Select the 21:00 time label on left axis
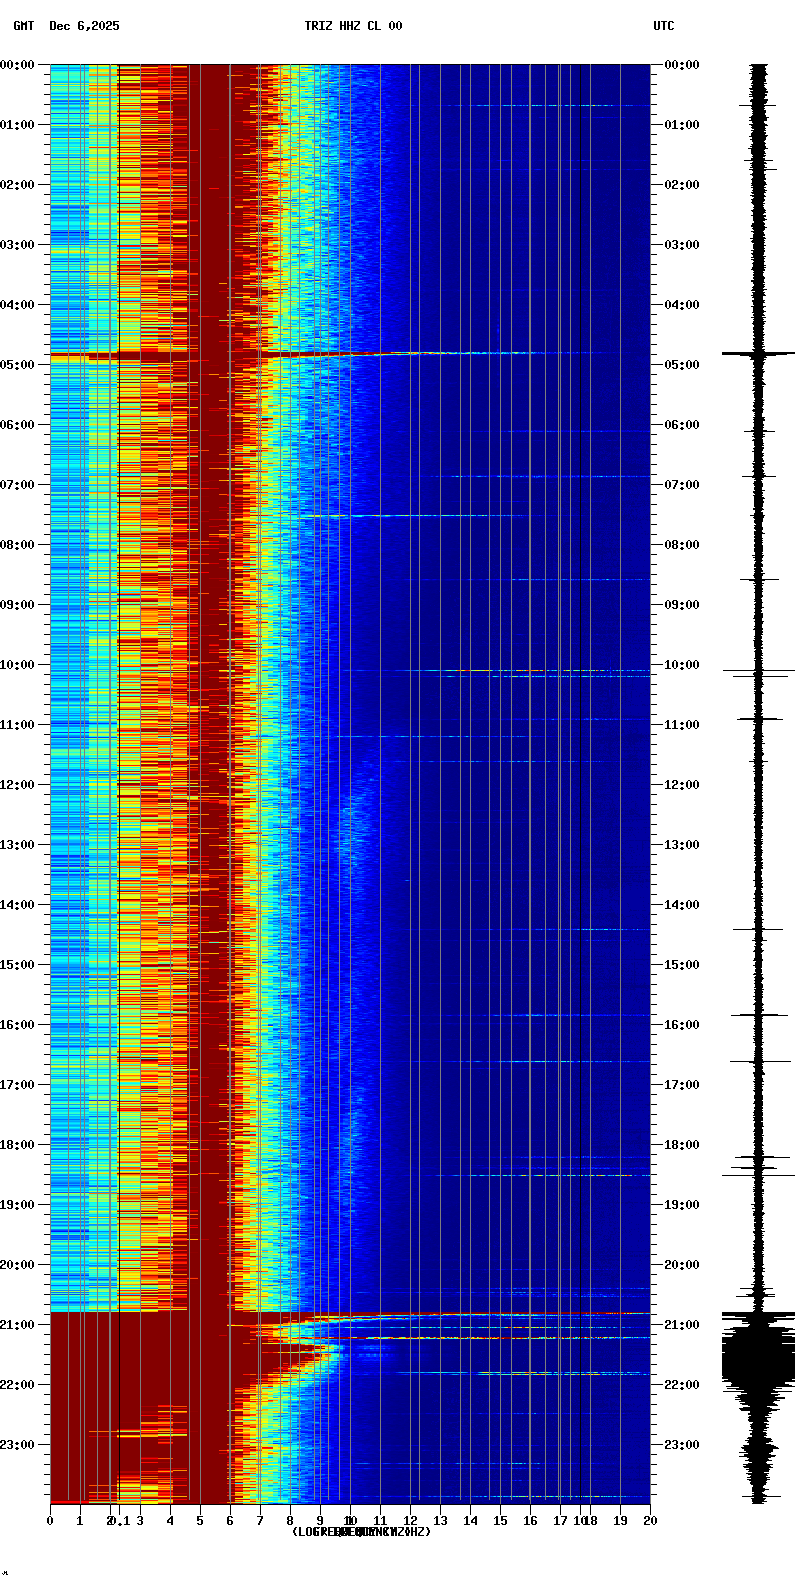 (19, 1325)
